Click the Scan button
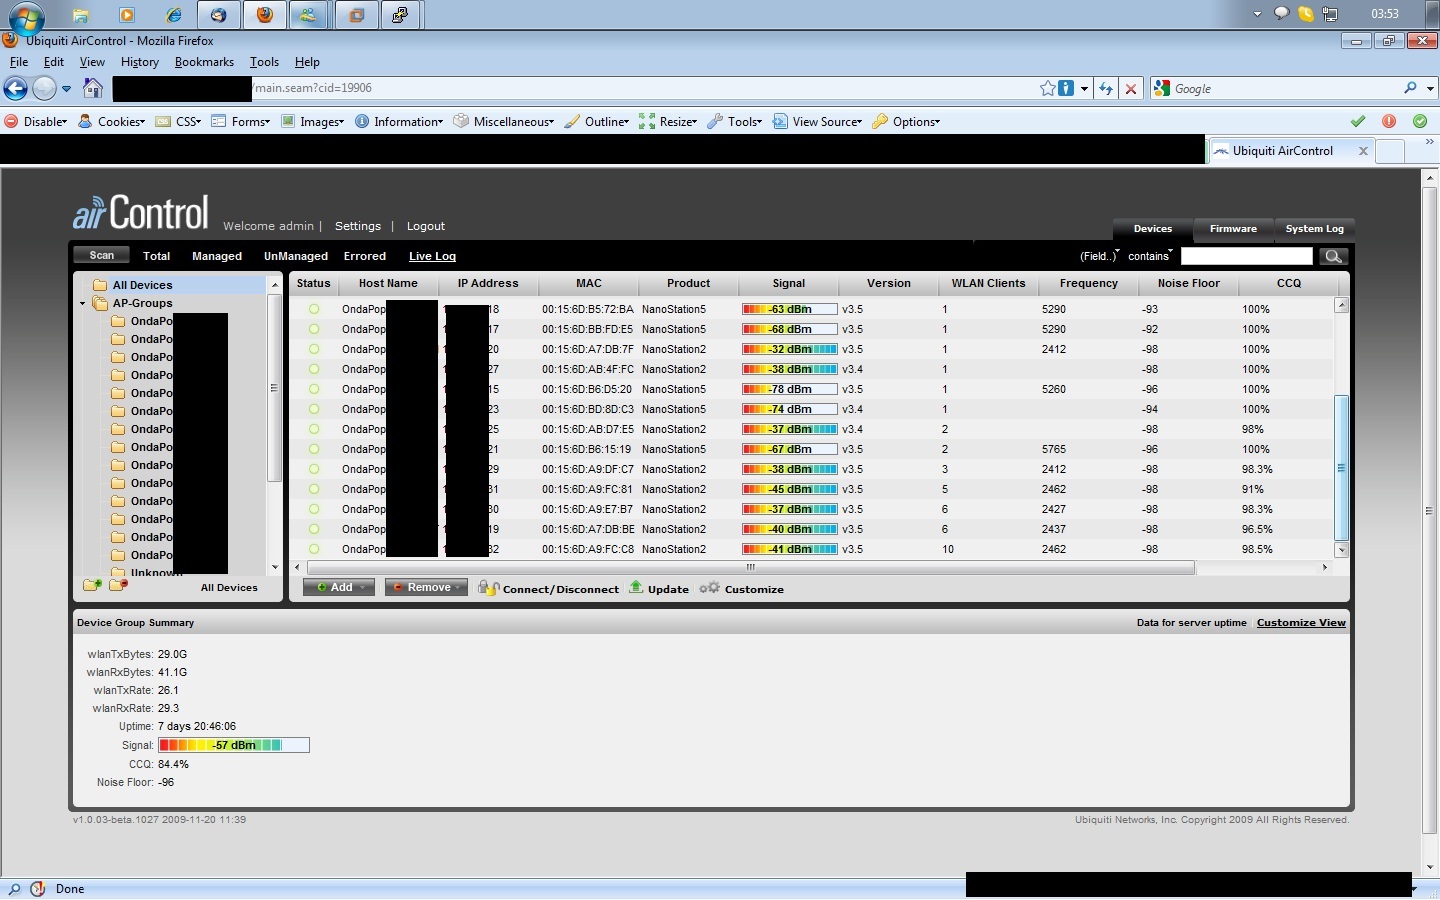 click(101, 255)
